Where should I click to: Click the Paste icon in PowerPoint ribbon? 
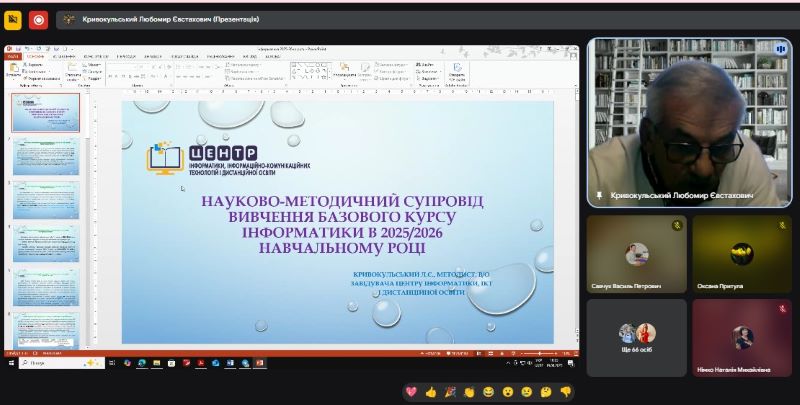point(14,68)
